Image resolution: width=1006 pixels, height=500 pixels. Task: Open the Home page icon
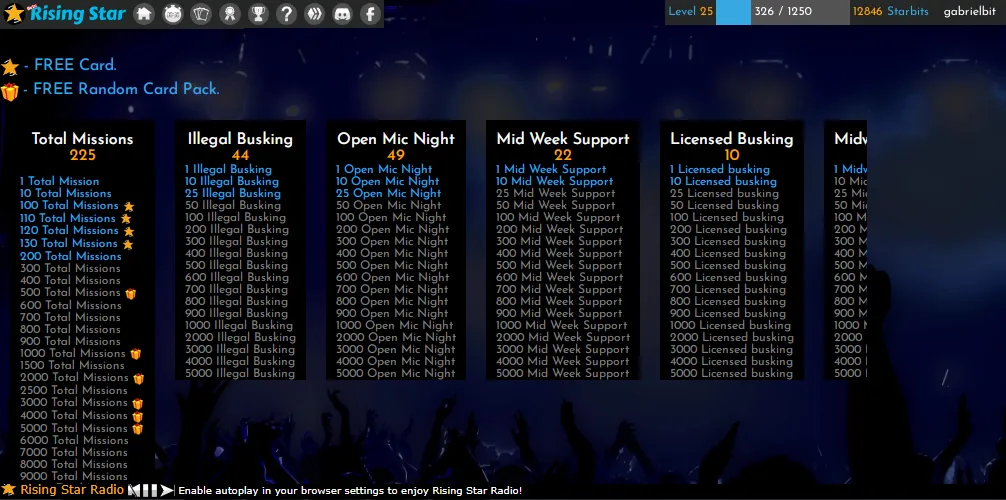[144, 13]
